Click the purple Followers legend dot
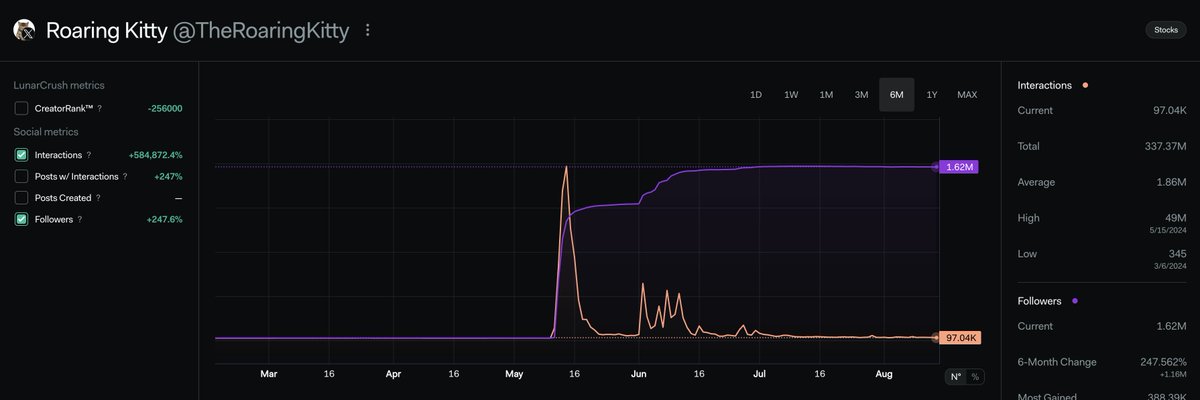Image resolution: width=1200 pixels, height=400 pixels. 1074,301
